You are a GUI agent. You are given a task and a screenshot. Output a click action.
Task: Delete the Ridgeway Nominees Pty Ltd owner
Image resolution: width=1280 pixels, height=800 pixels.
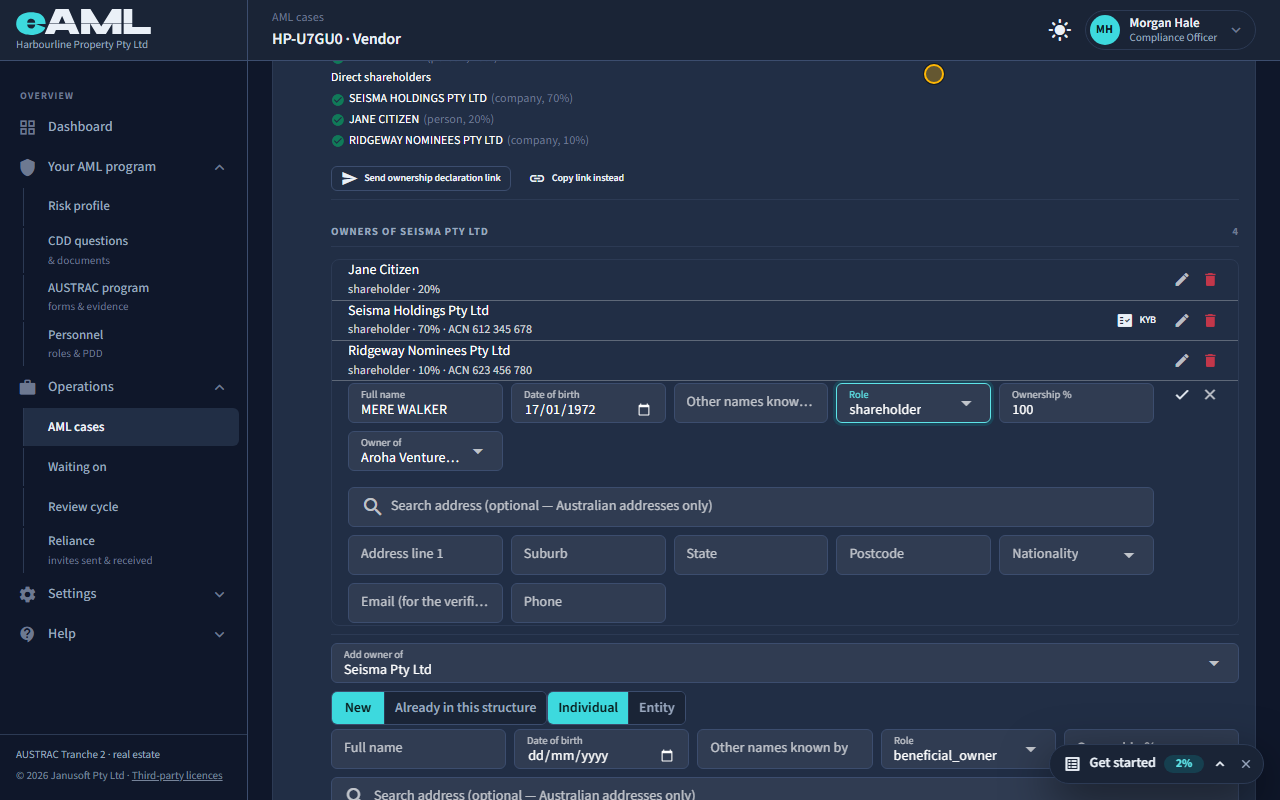point(1210,361)
